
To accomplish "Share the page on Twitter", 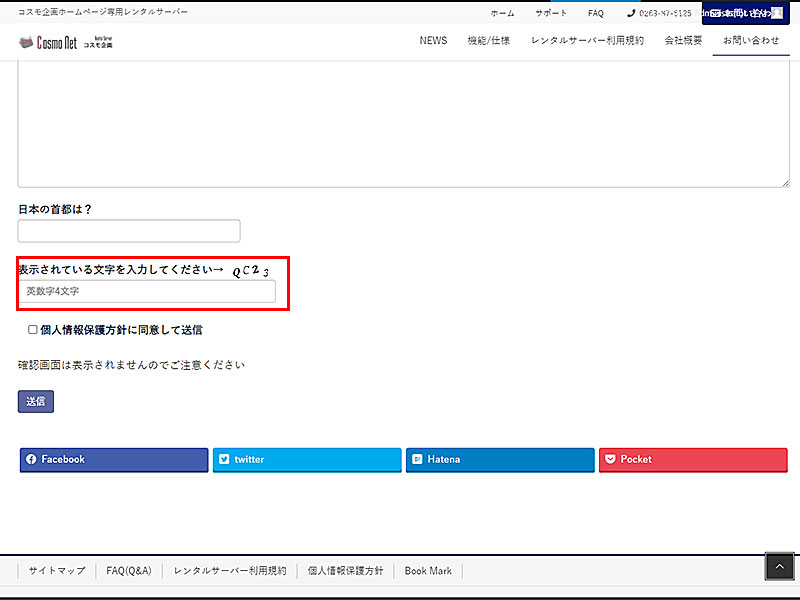I will tap(307, 459).
